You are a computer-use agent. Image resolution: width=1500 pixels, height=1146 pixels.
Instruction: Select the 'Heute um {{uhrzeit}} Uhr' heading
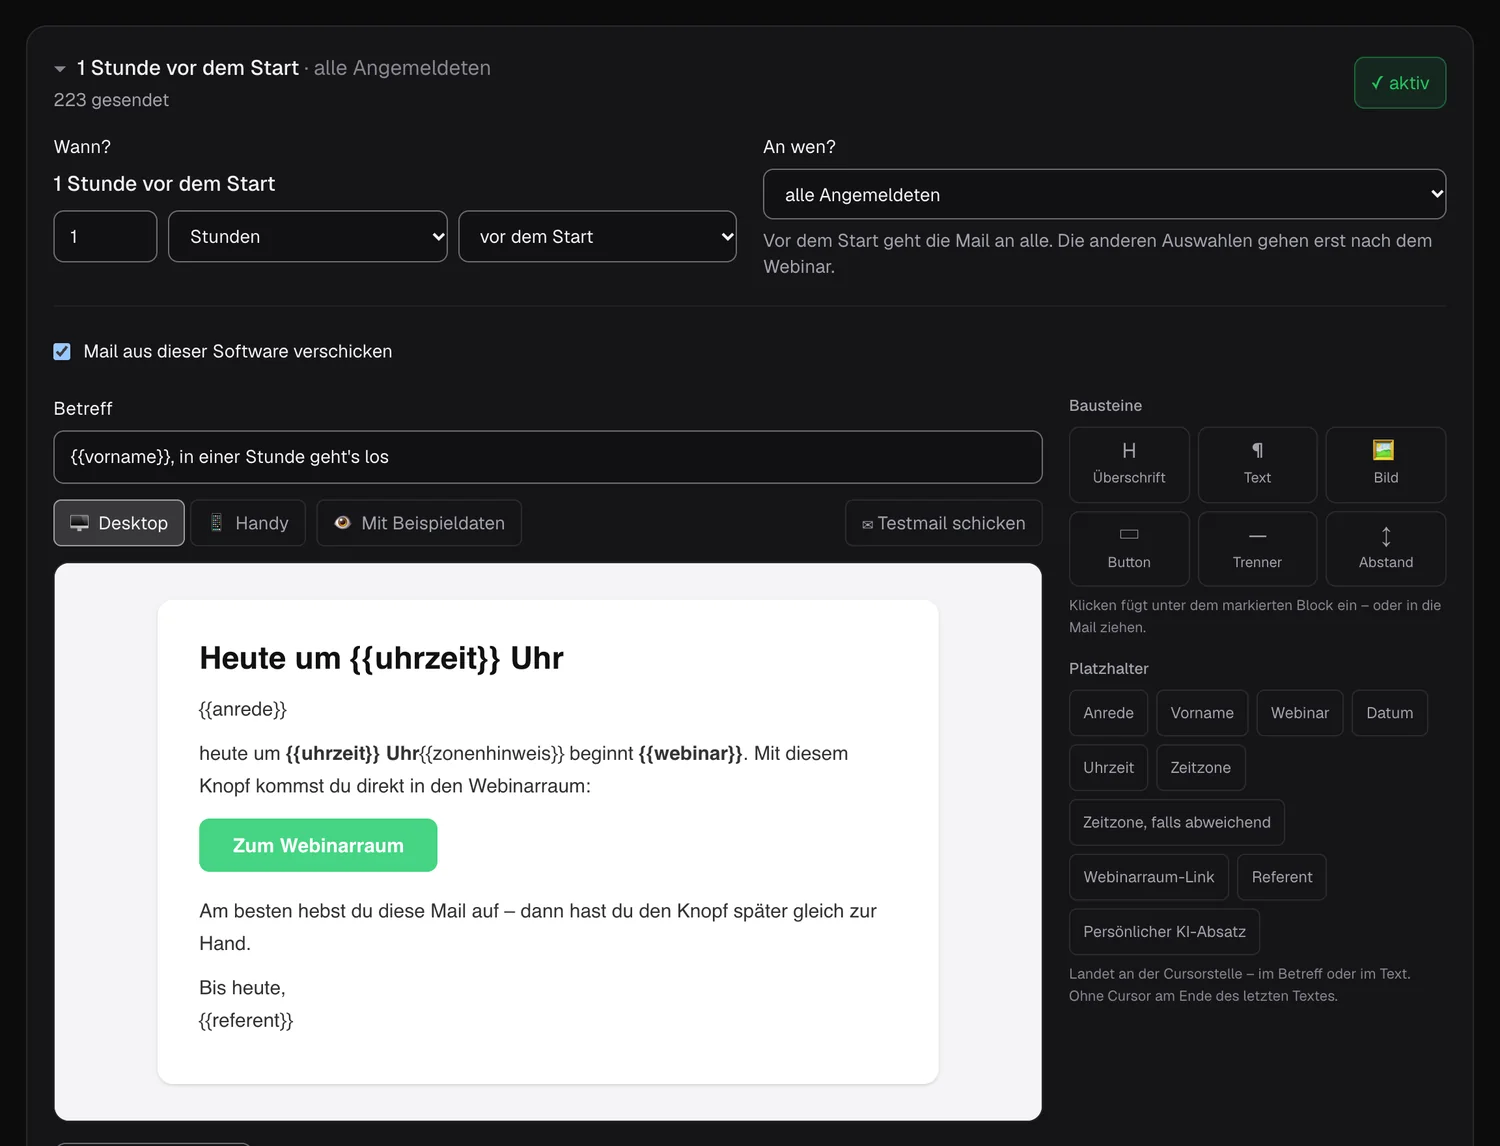[x=381, y=658]
